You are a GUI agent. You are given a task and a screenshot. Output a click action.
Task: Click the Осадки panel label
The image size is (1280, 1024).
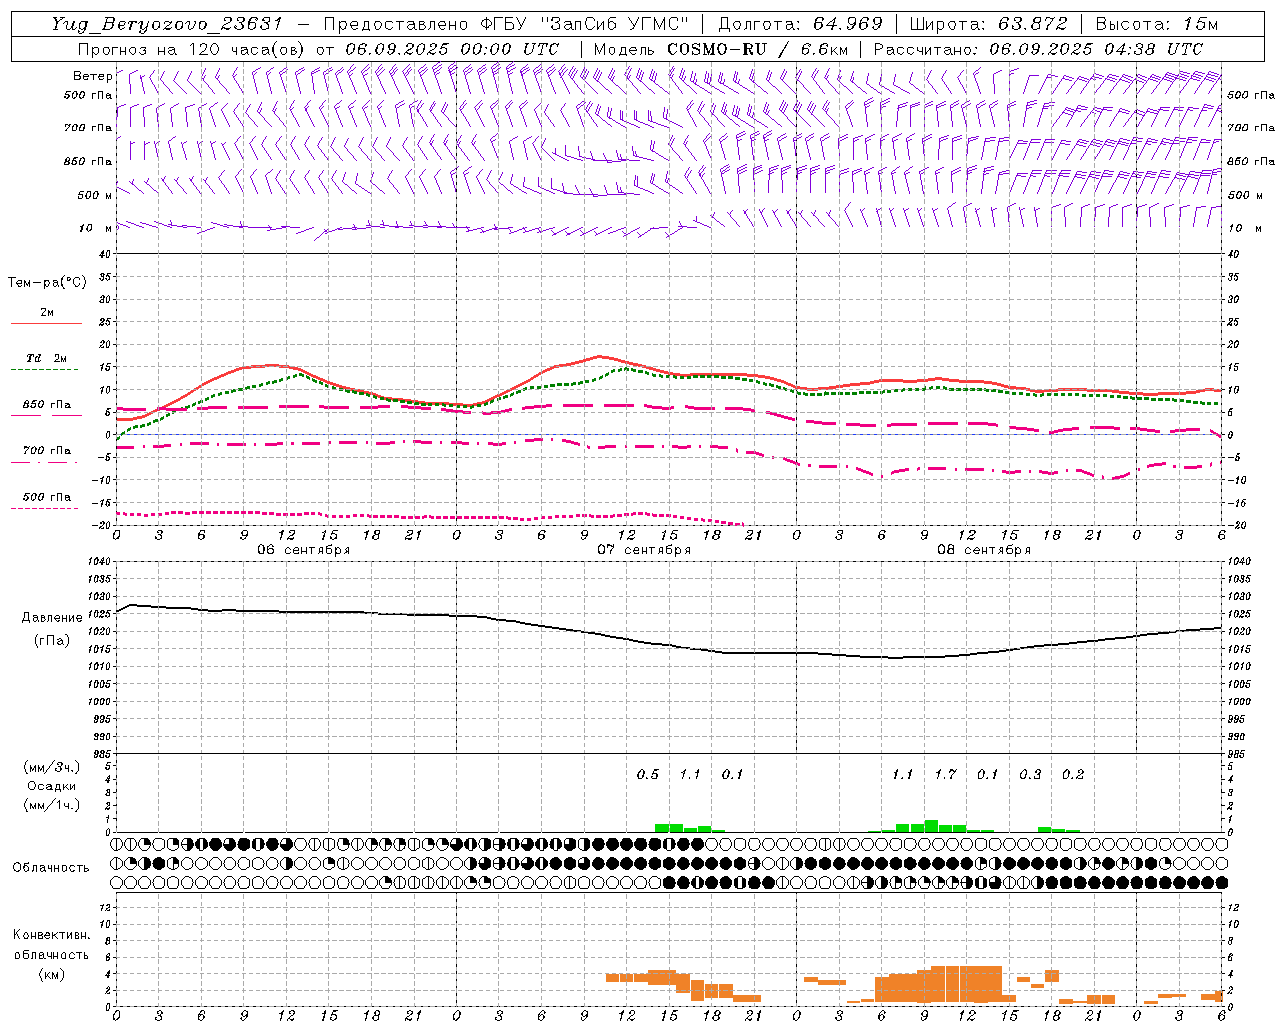pyautogui.click(x=52, y=786)
